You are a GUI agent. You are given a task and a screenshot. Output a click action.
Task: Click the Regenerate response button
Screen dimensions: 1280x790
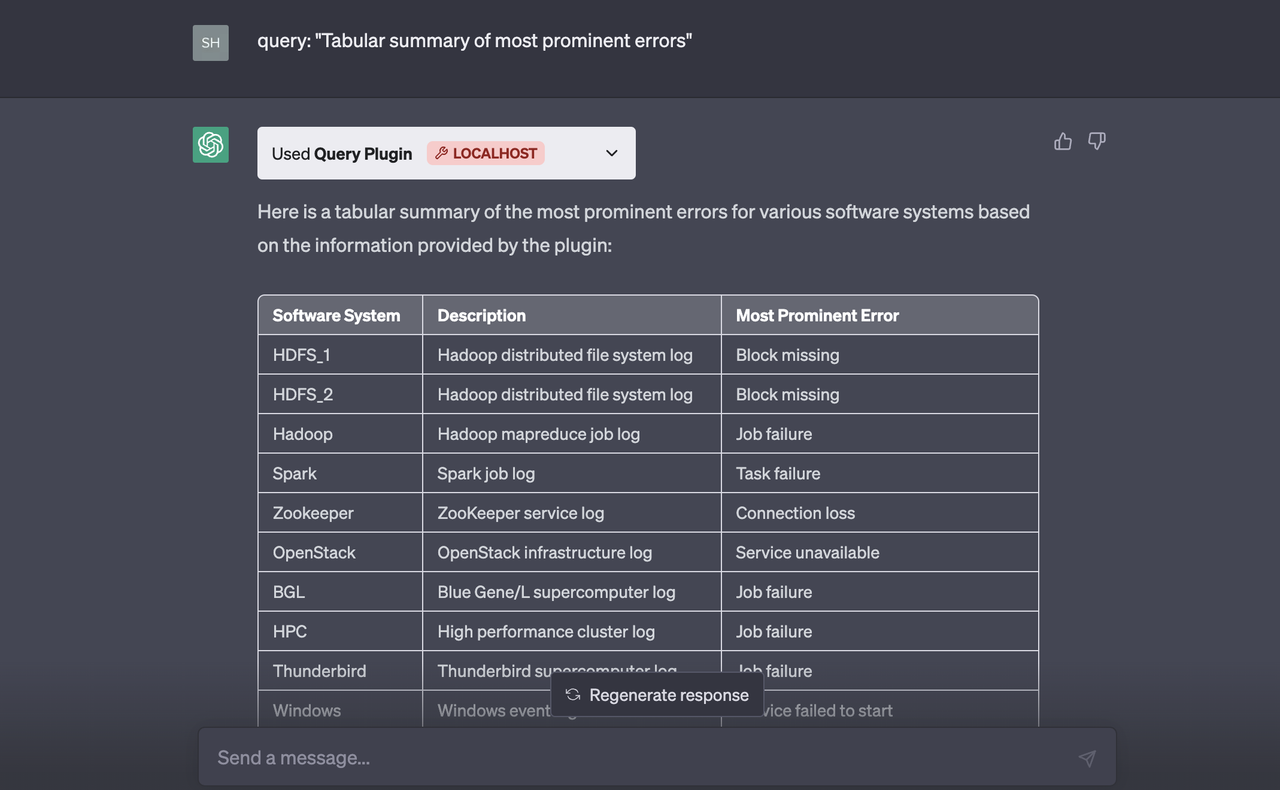click(x=657, y=695)
